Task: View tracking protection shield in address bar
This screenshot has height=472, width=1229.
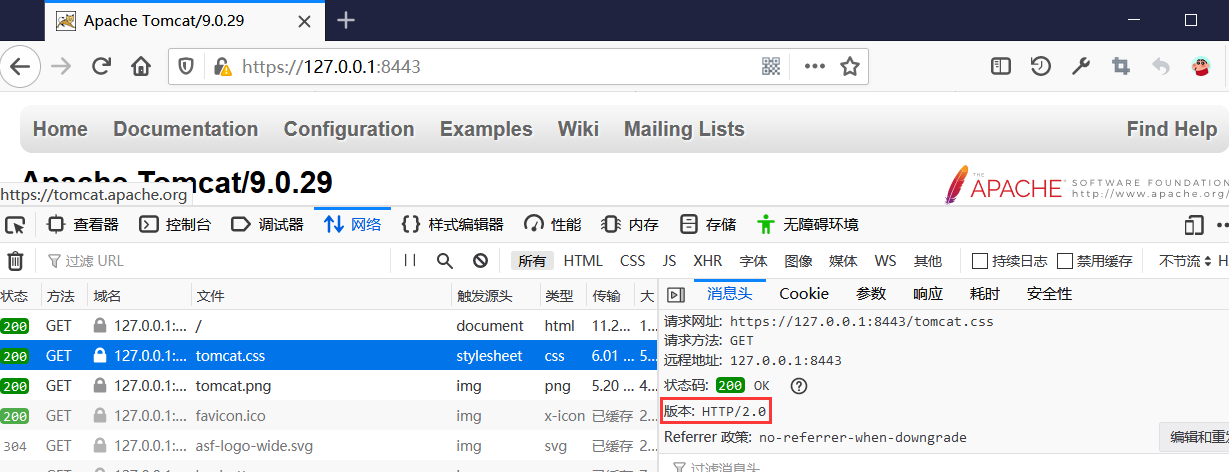Action: pos(186,67)
